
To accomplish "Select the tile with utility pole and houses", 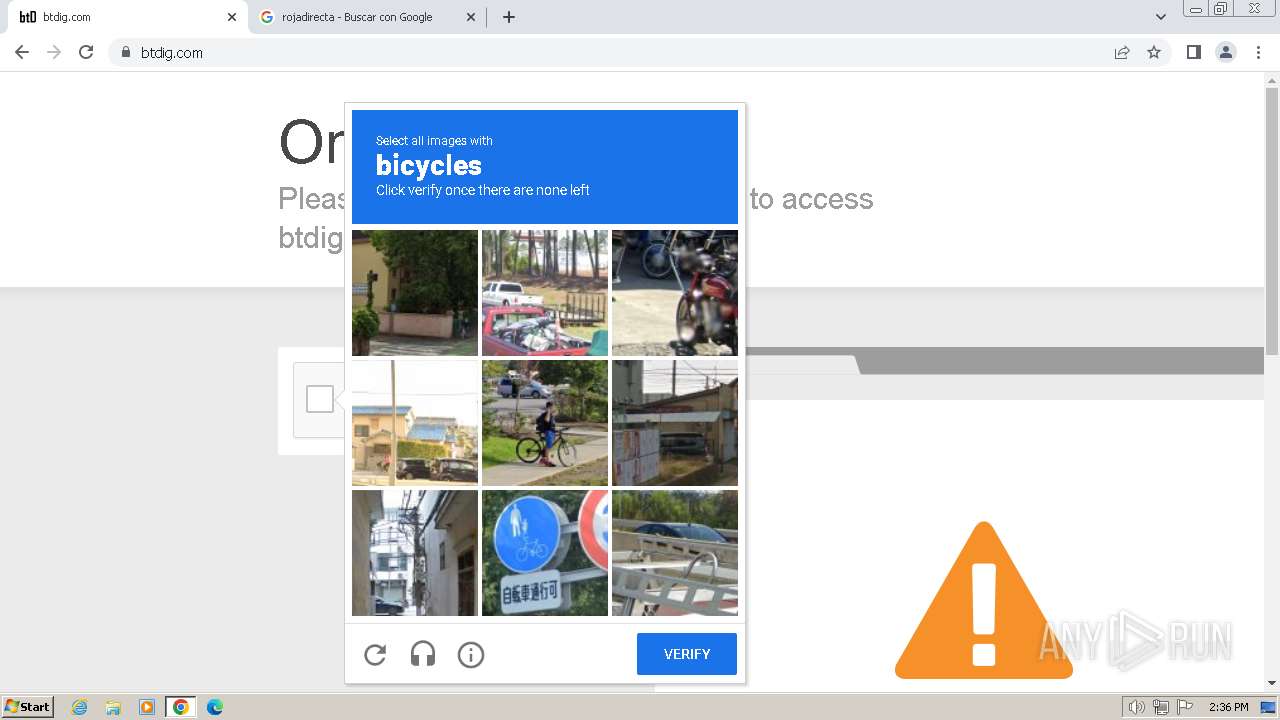I will [x=415, y=423].
